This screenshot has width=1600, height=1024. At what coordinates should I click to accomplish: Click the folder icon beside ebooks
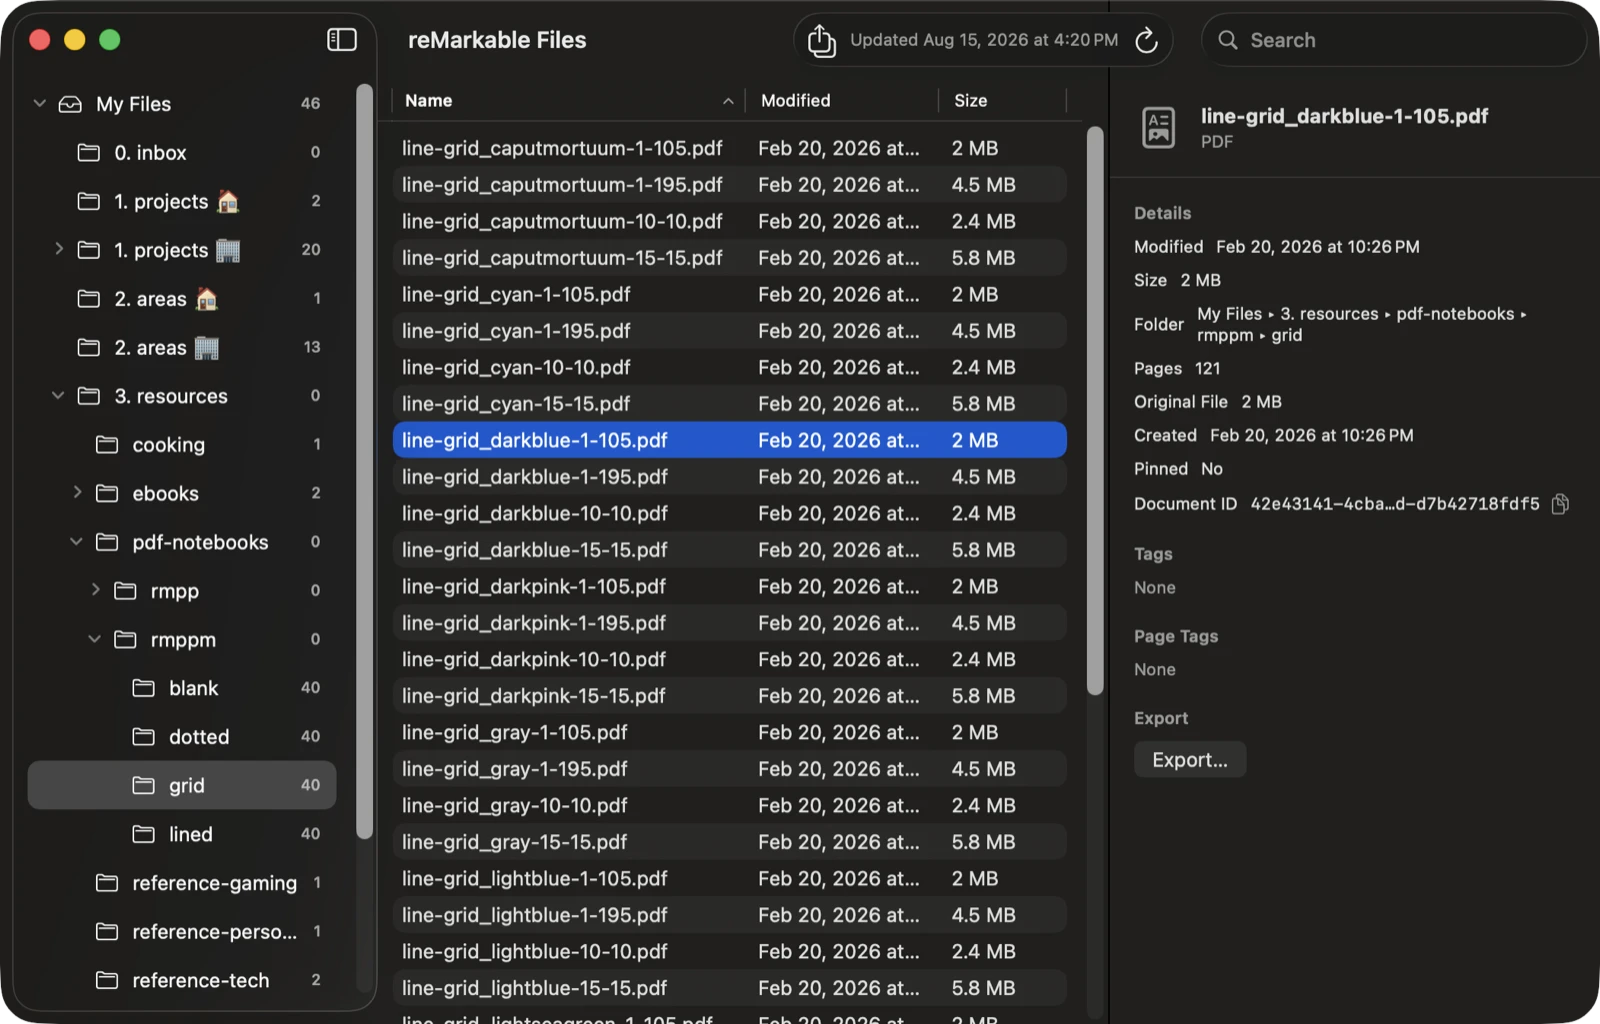(x=107, y=493)
